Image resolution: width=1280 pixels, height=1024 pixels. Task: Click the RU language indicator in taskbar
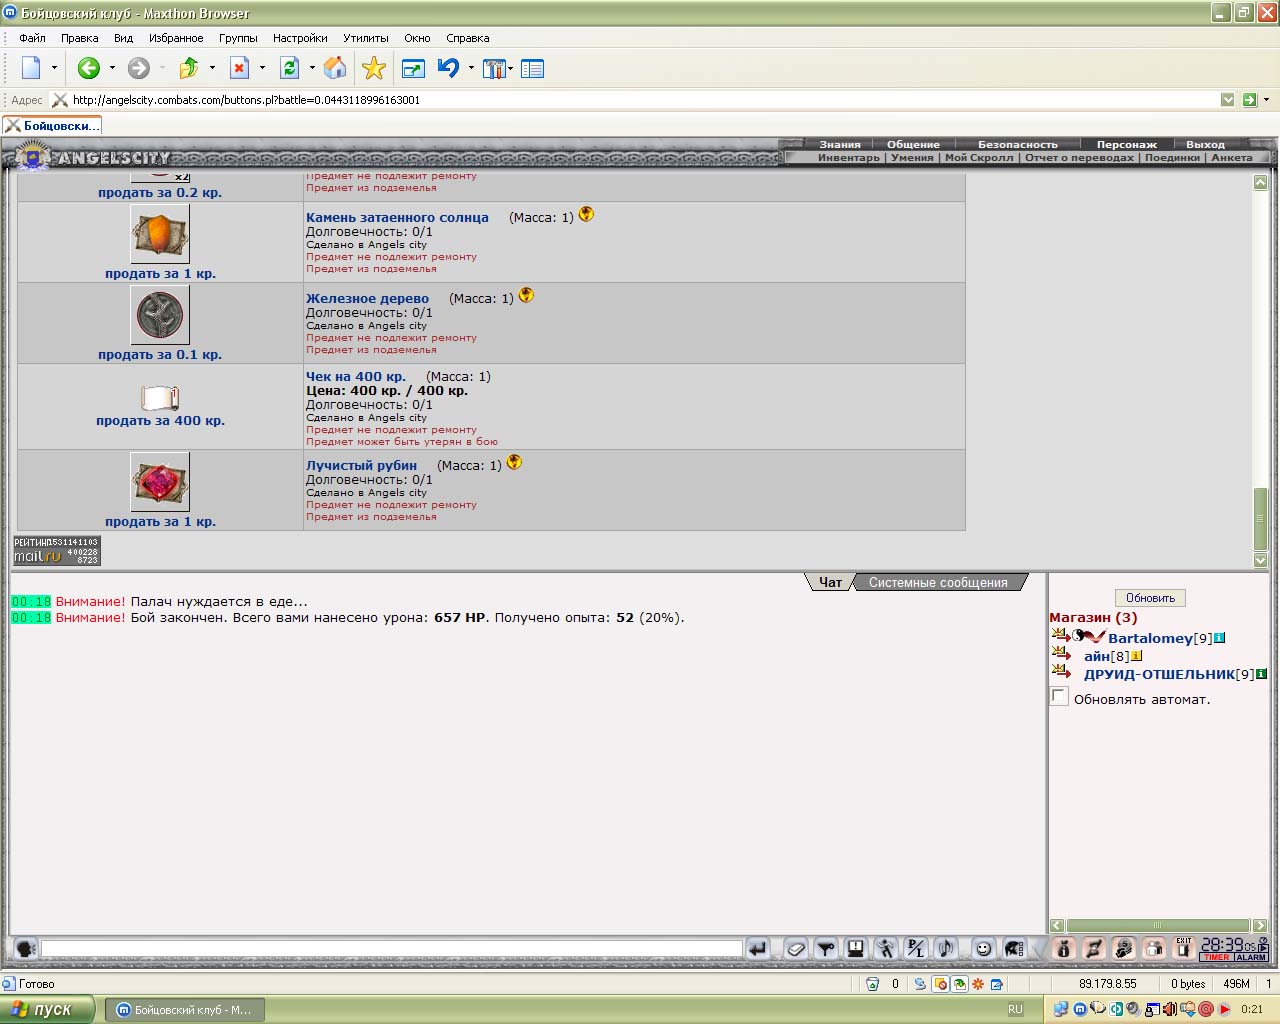click(x=1016, y=1009)
